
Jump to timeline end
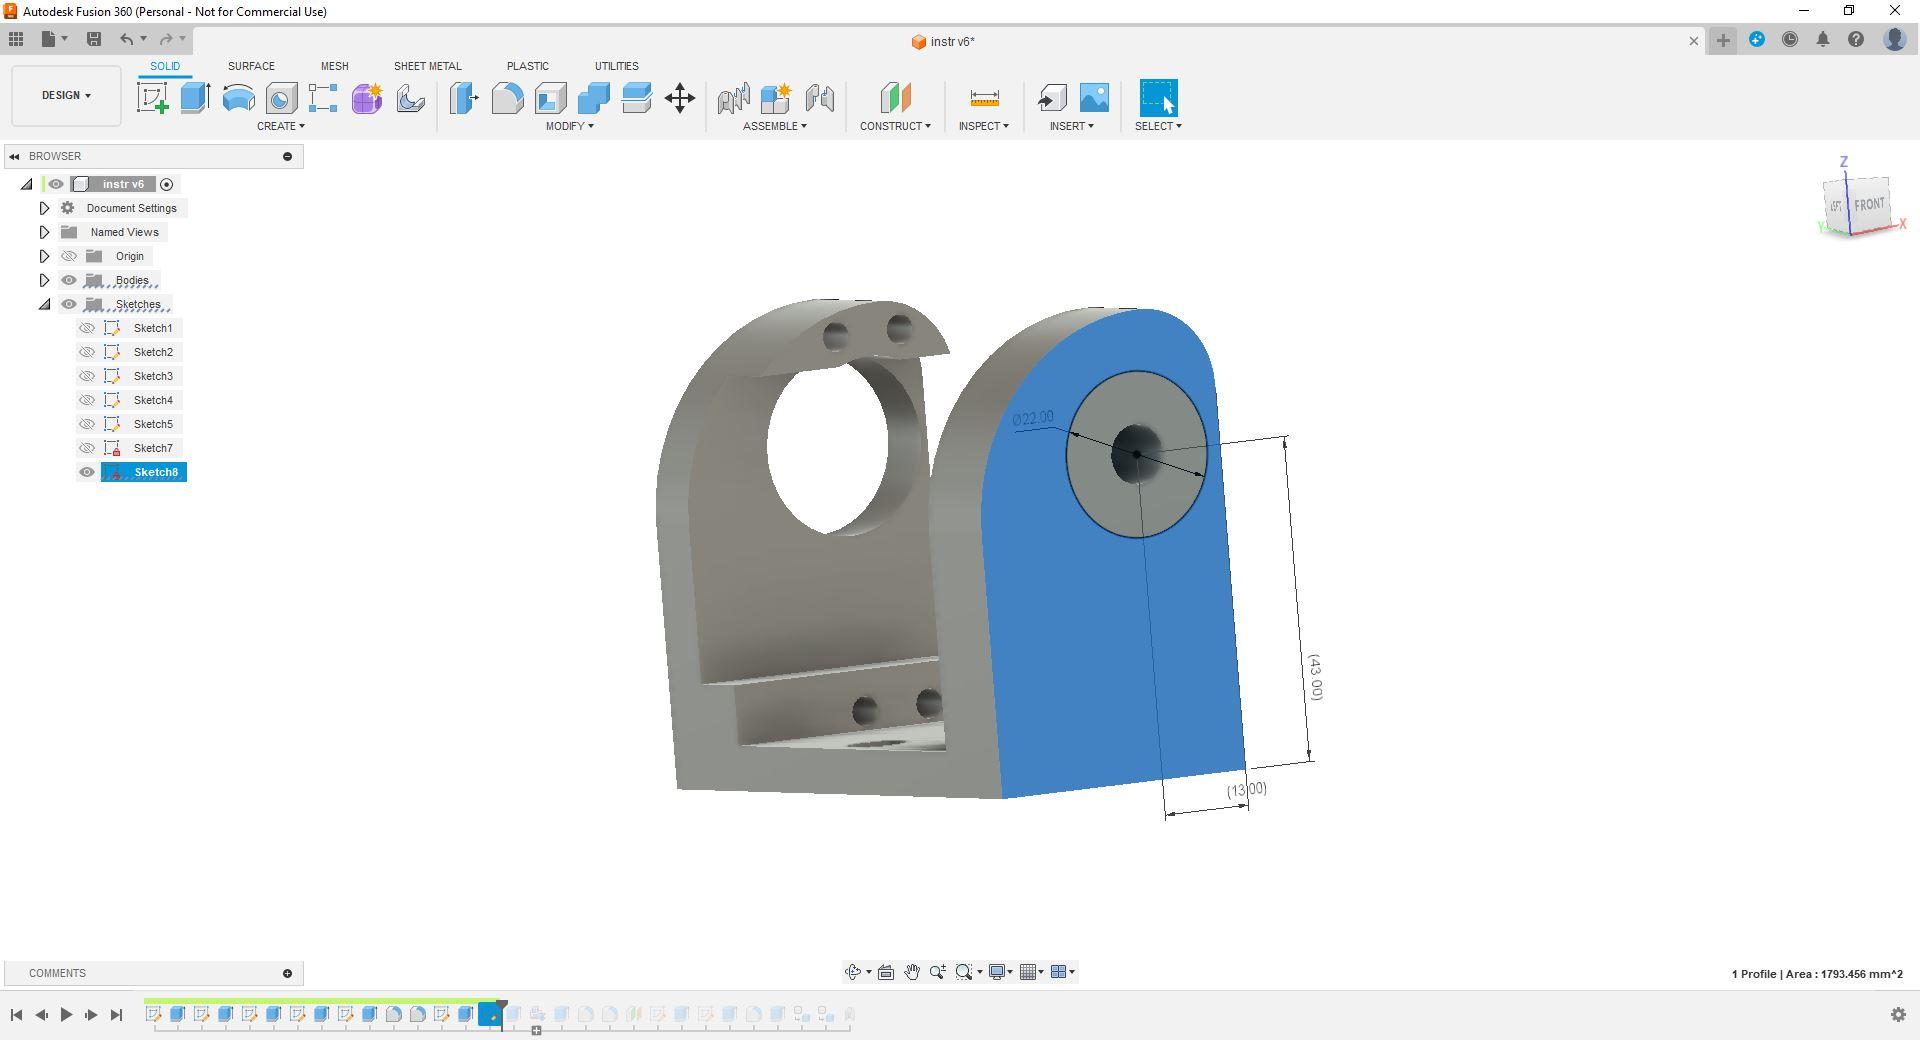116,1014
